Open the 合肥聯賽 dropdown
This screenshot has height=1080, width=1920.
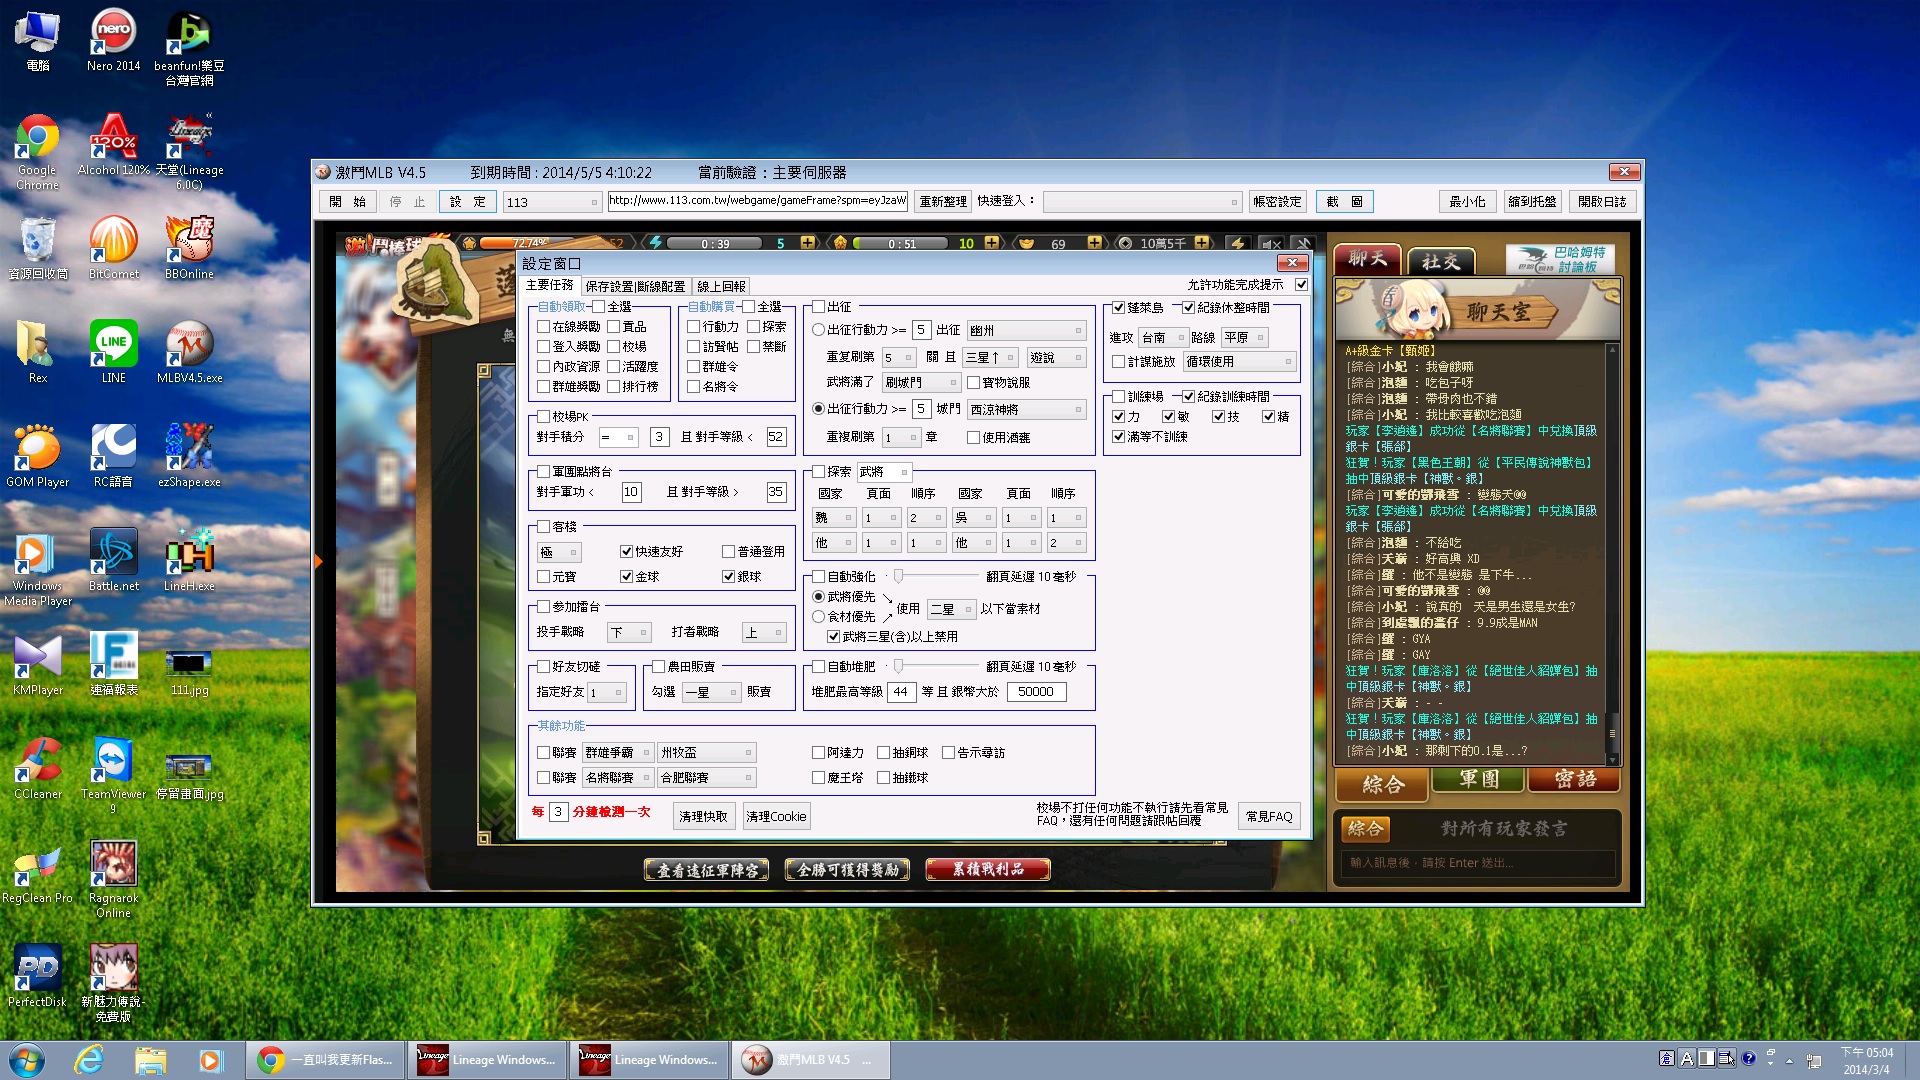tap(706, 778)
